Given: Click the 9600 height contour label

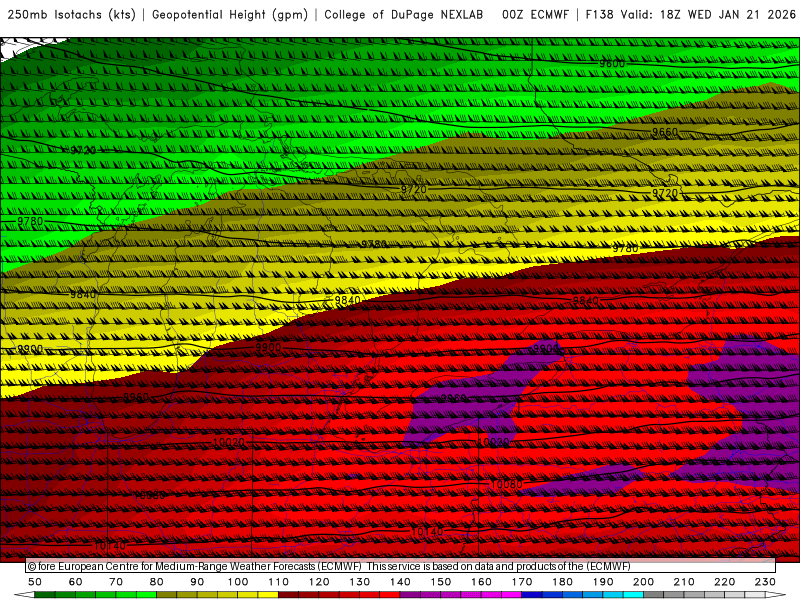Looking at the screenshot, I should [x=612, y=64].
